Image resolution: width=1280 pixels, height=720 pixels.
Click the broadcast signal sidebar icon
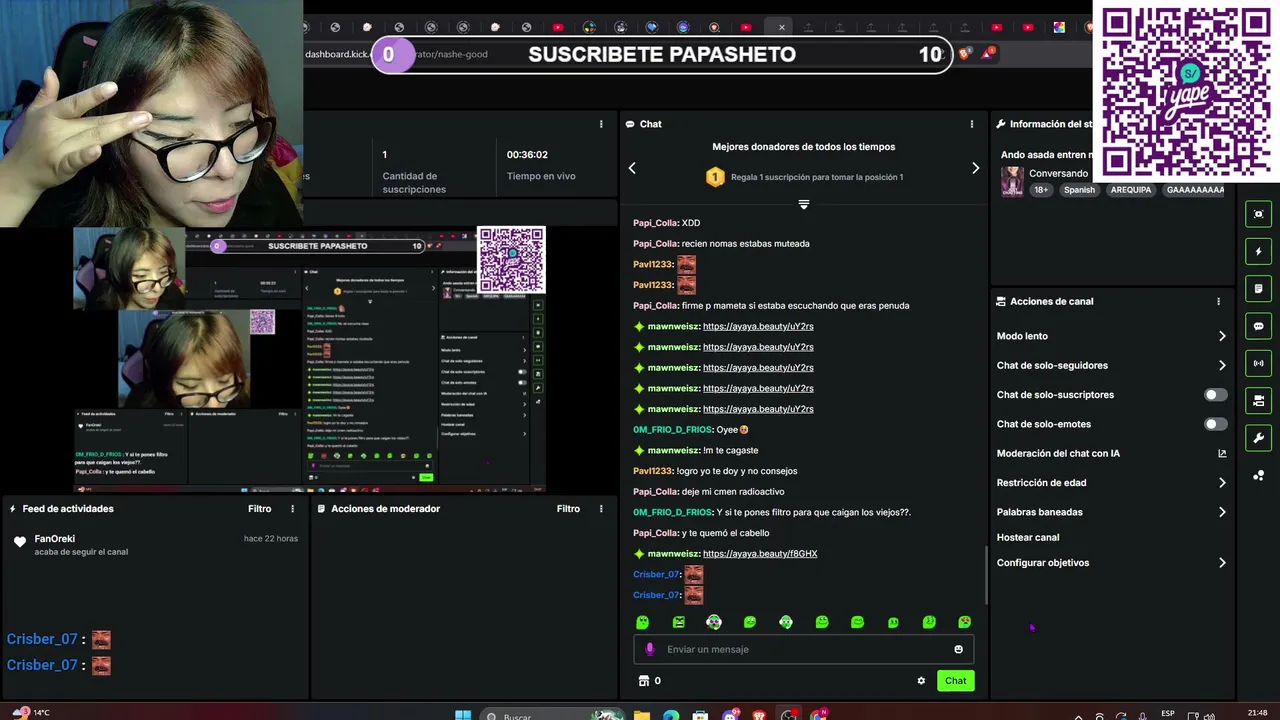pos(1258,363)
